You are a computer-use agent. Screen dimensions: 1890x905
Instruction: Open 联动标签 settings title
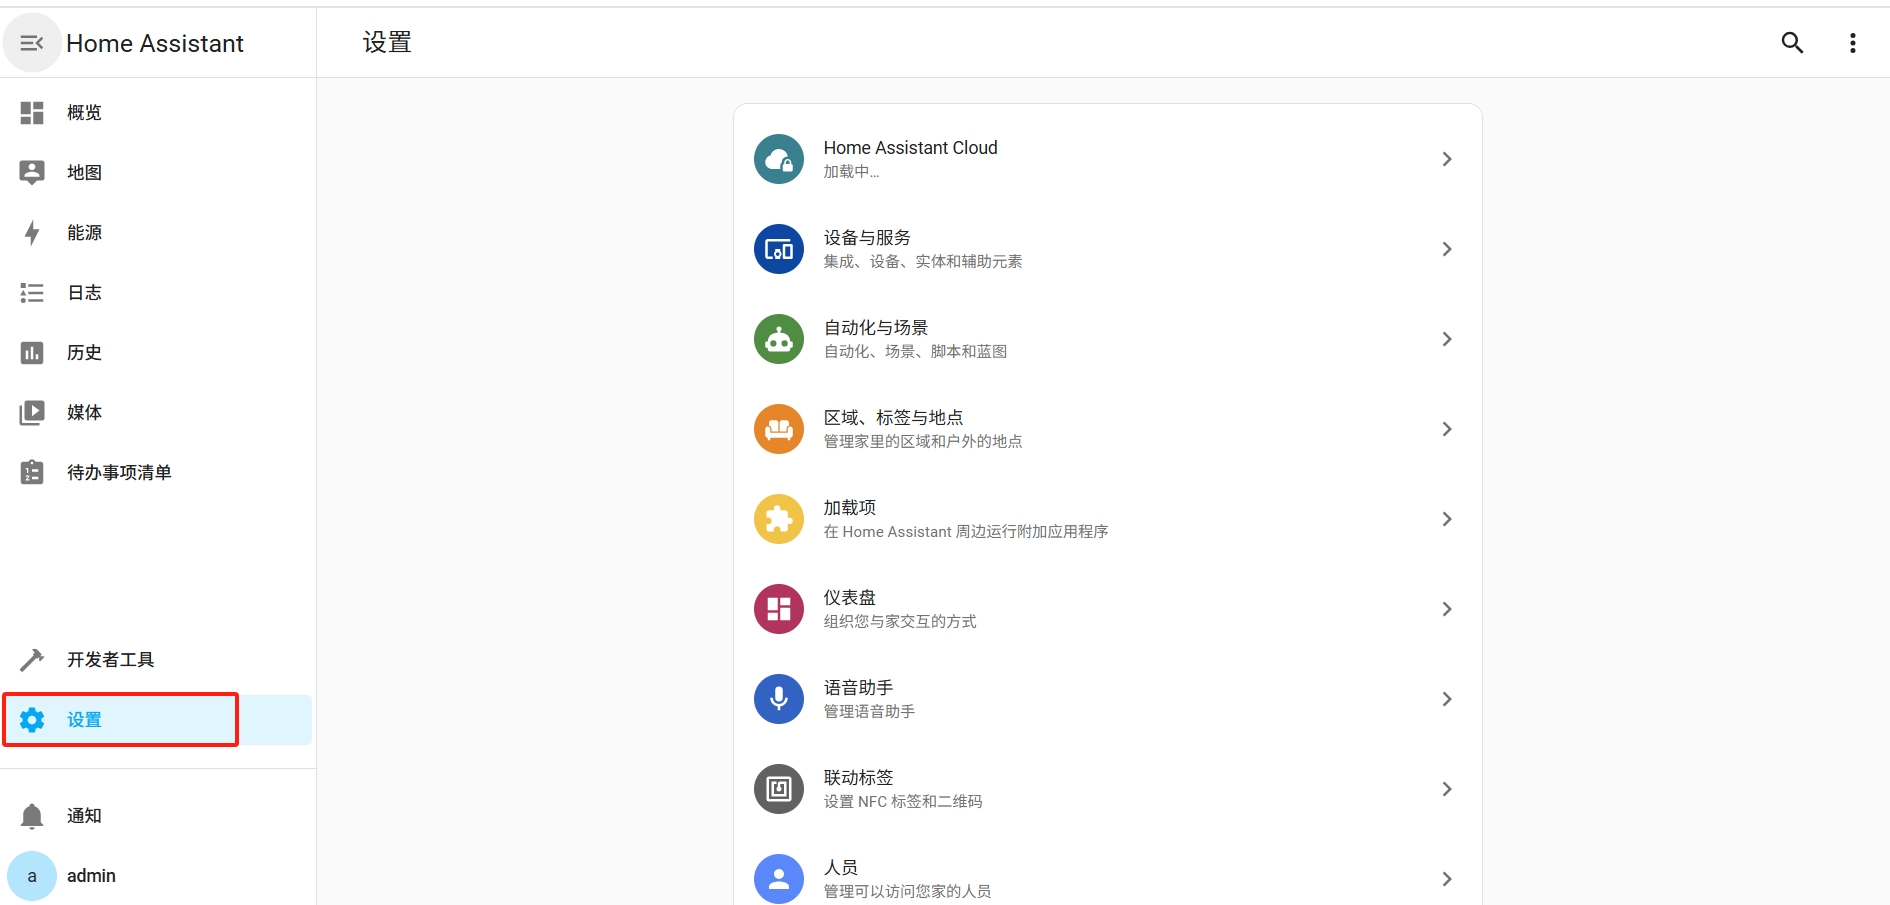point(858,778)
